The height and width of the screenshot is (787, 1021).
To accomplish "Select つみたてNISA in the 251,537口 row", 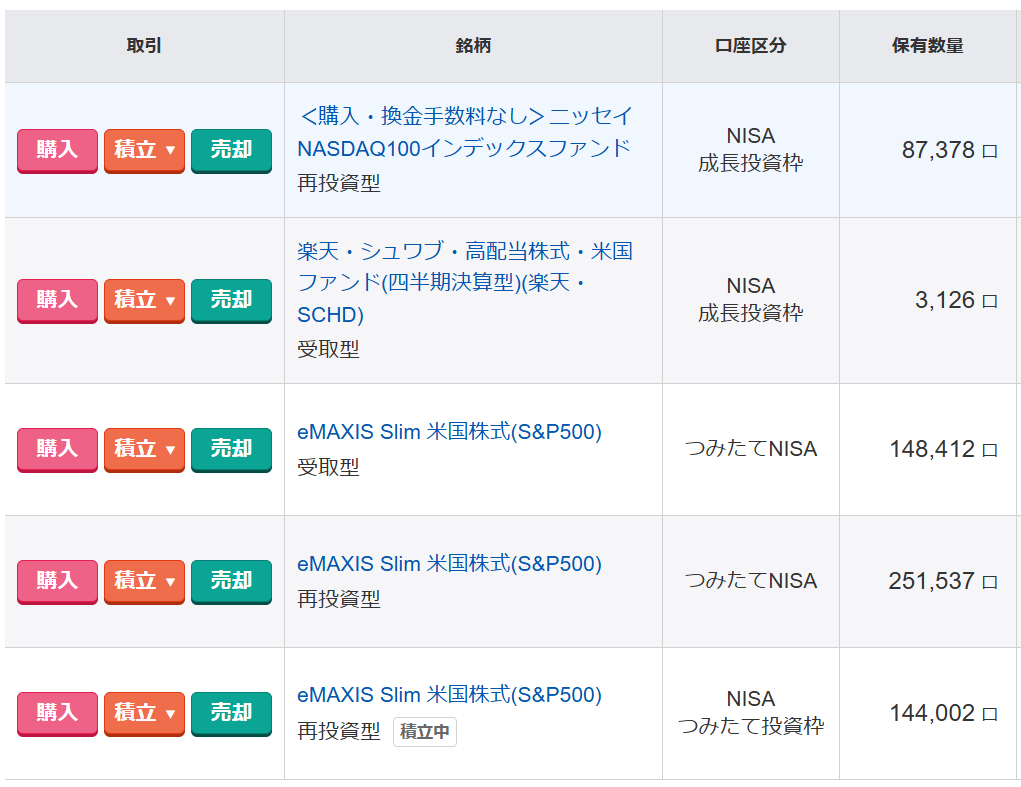I will pyautogui.click(x=751, y=581).
